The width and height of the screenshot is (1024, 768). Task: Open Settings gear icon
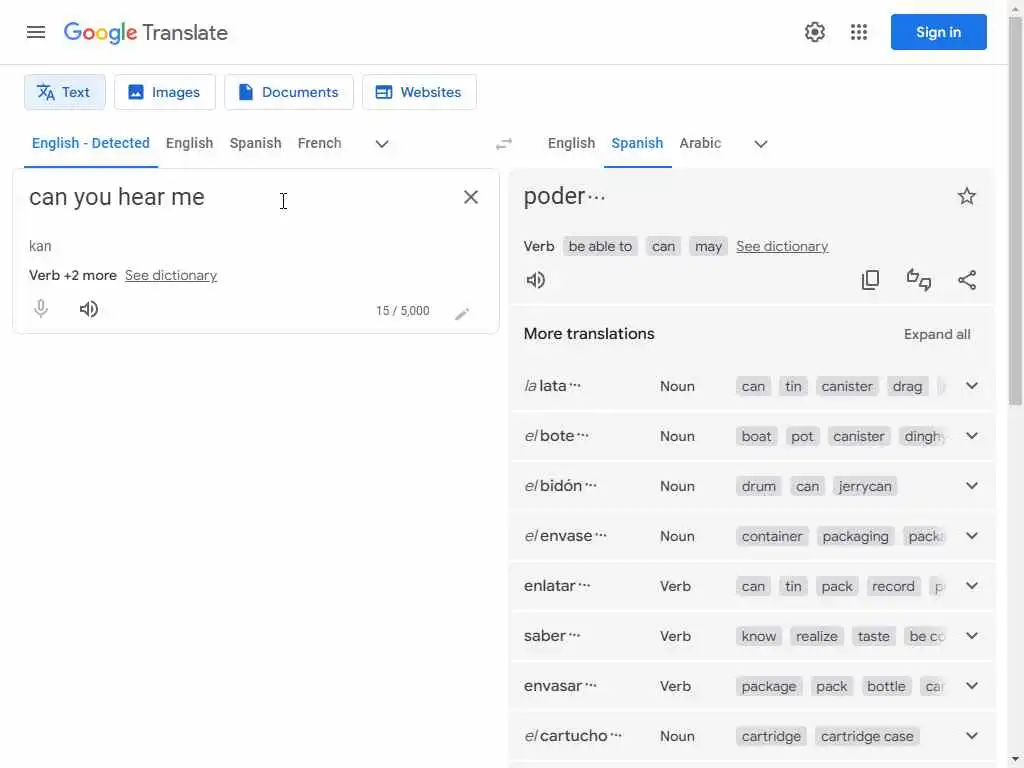pyautogui.click(x=814, y=32)
